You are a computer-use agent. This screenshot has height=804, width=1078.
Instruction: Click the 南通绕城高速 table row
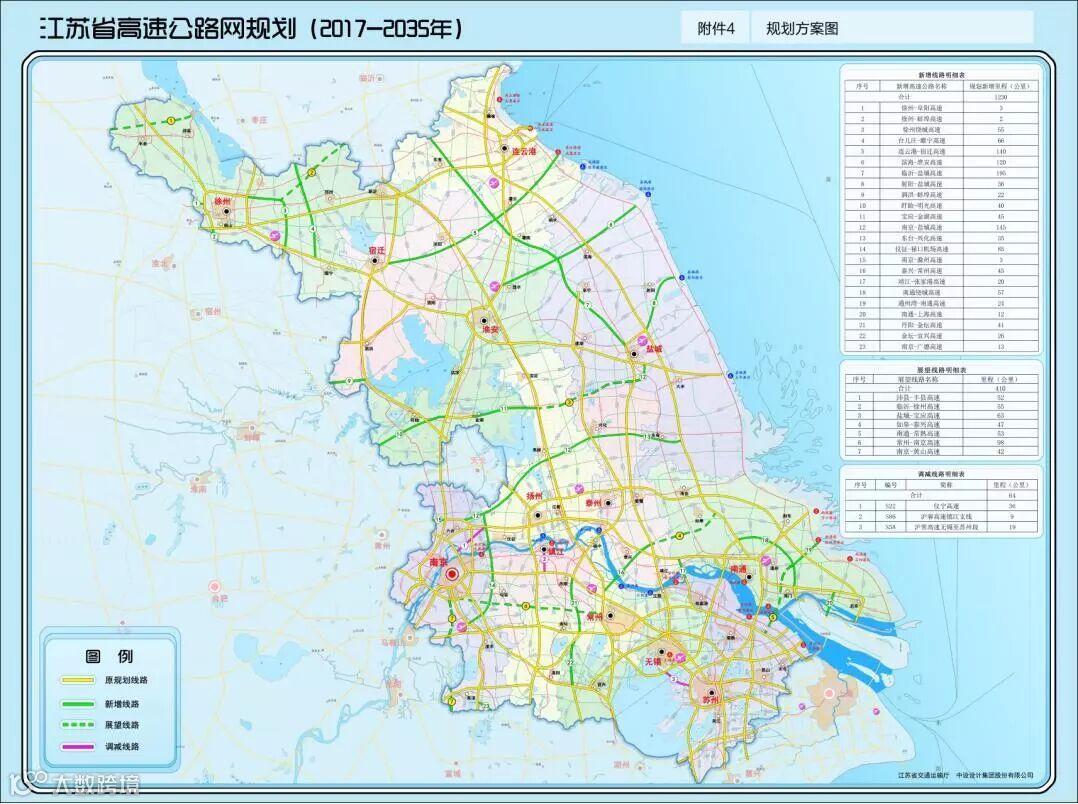(940, 292)
